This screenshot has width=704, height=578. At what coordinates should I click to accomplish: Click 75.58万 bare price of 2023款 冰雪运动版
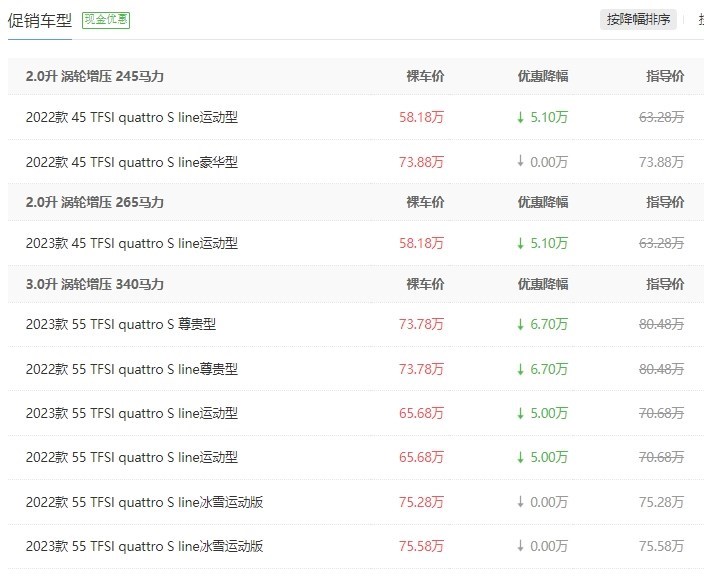[x=421, y=546]
